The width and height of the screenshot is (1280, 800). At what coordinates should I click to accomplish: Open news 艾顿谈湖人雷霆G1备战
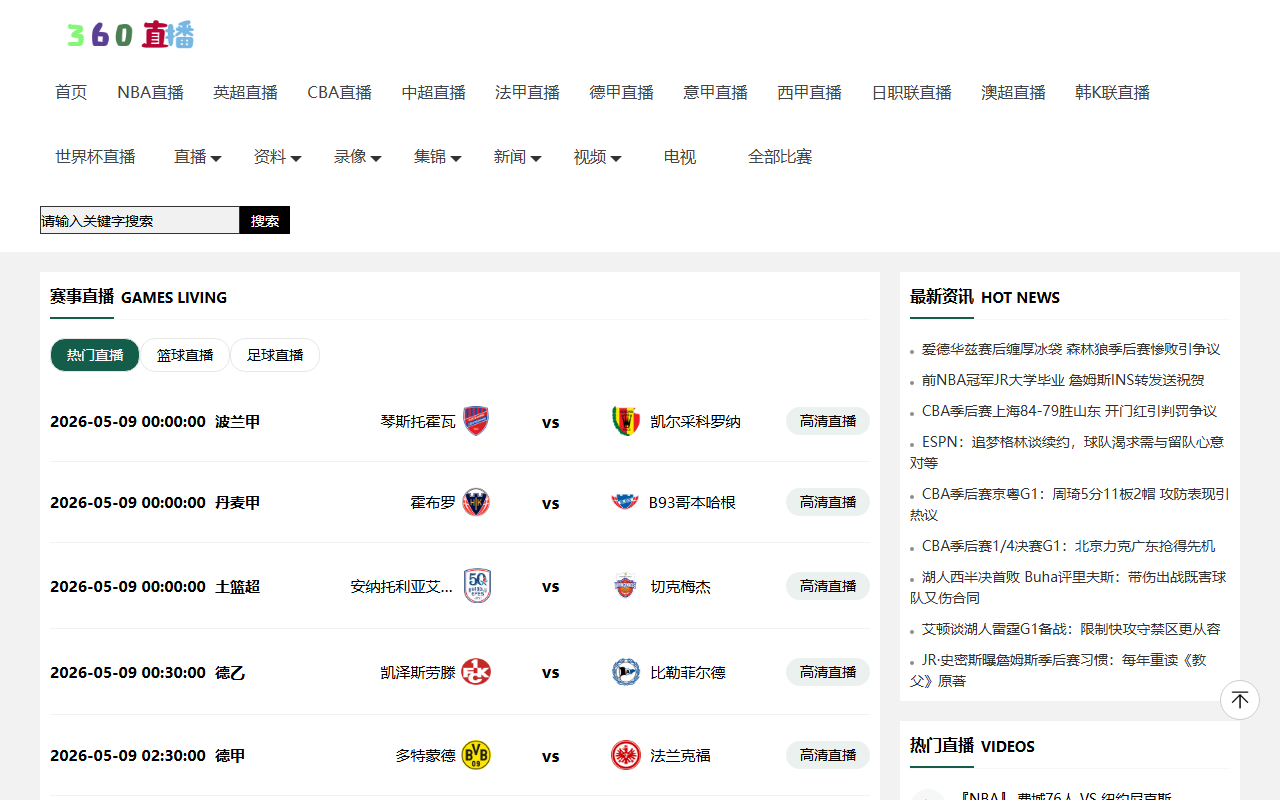click(1071, 629)
